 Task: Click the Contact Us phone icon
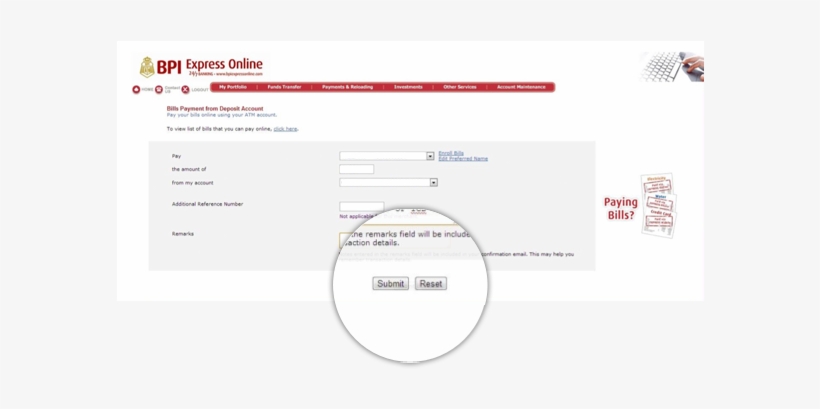tap(159, 90)
